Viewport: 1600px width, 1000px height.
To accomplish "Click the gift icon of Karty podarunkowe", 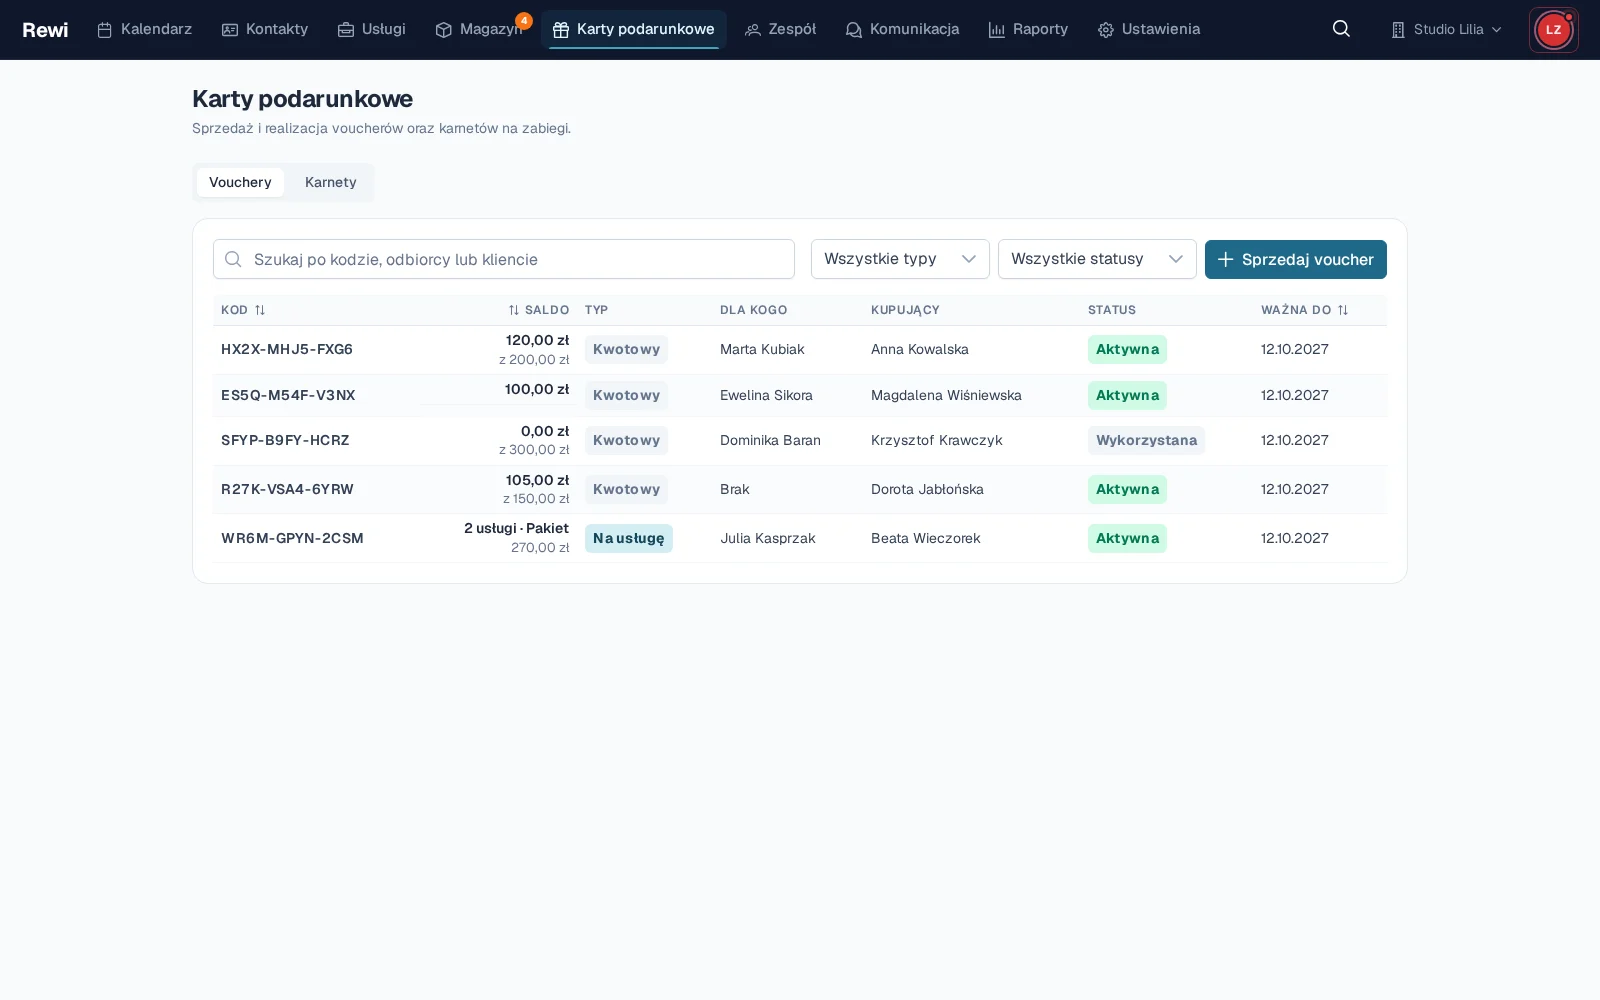I will point(561,30).
